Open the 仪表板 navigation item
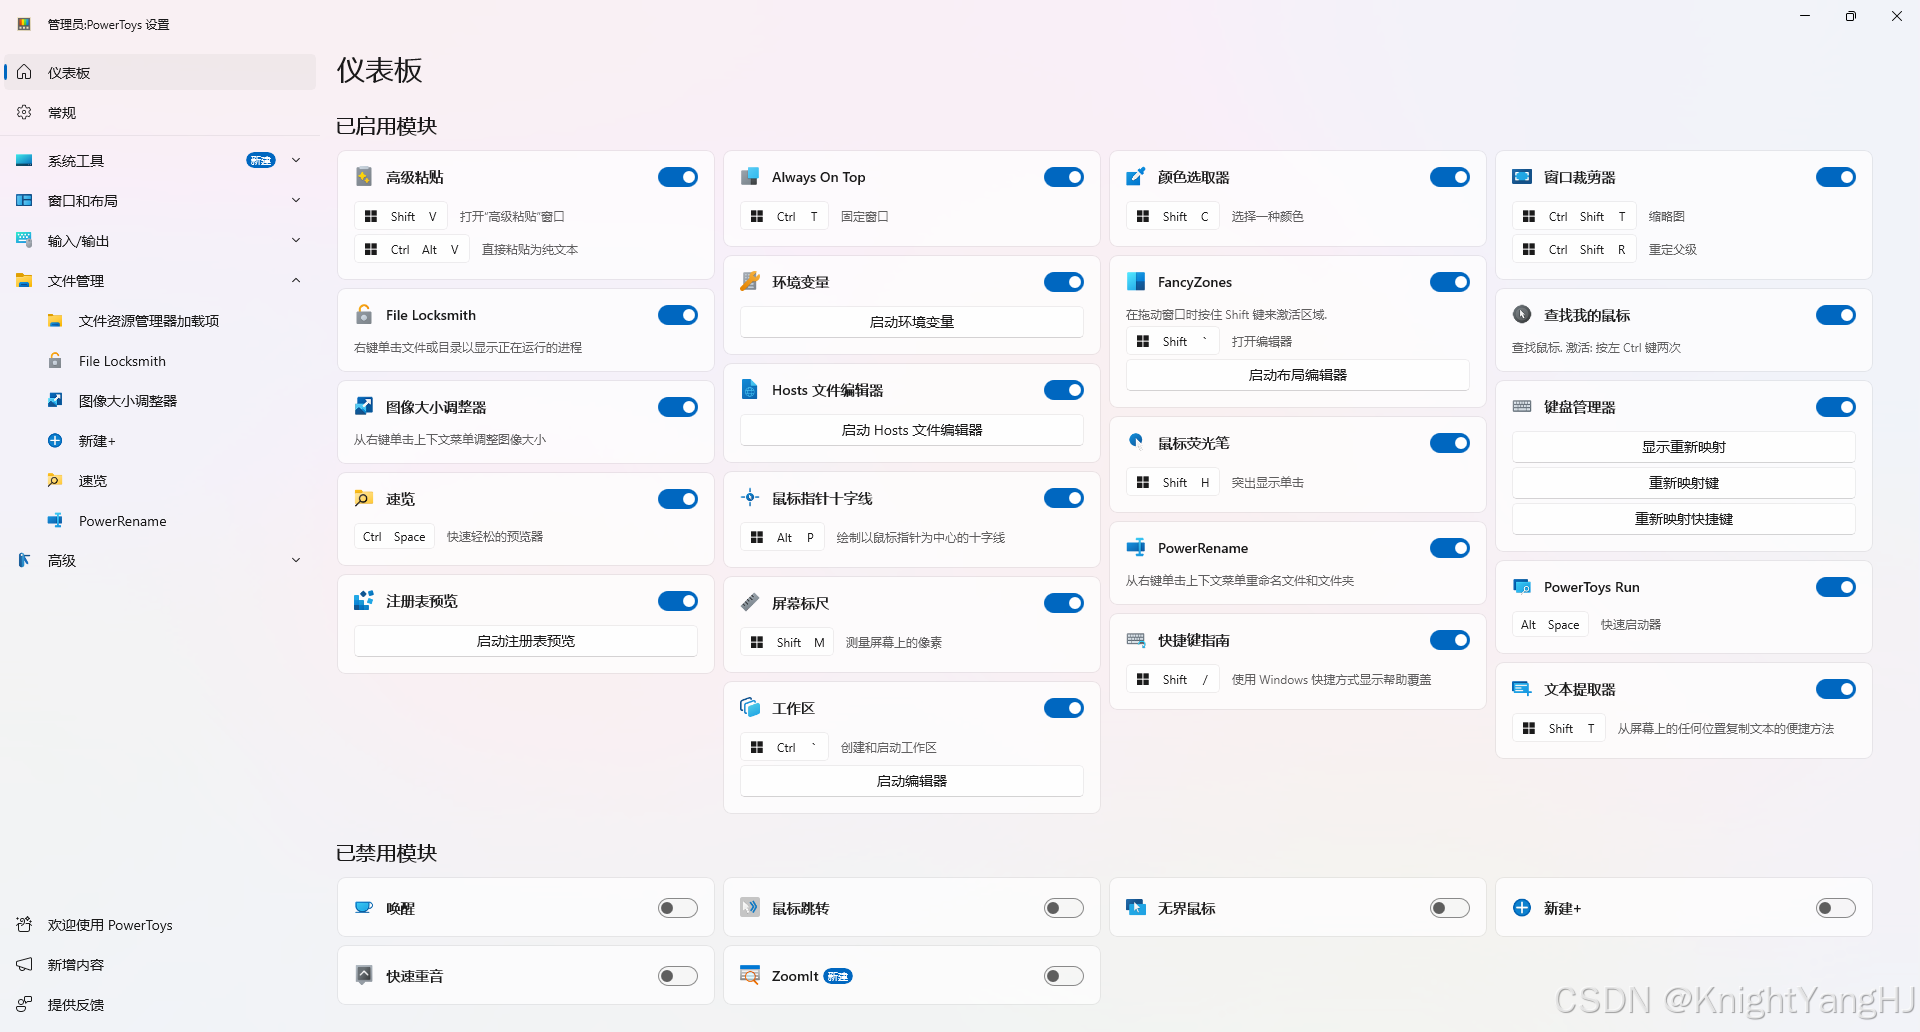Image resolution: width=1920 pixels, height=1032 pixels. pyautogui.click(x=160, y=72)
